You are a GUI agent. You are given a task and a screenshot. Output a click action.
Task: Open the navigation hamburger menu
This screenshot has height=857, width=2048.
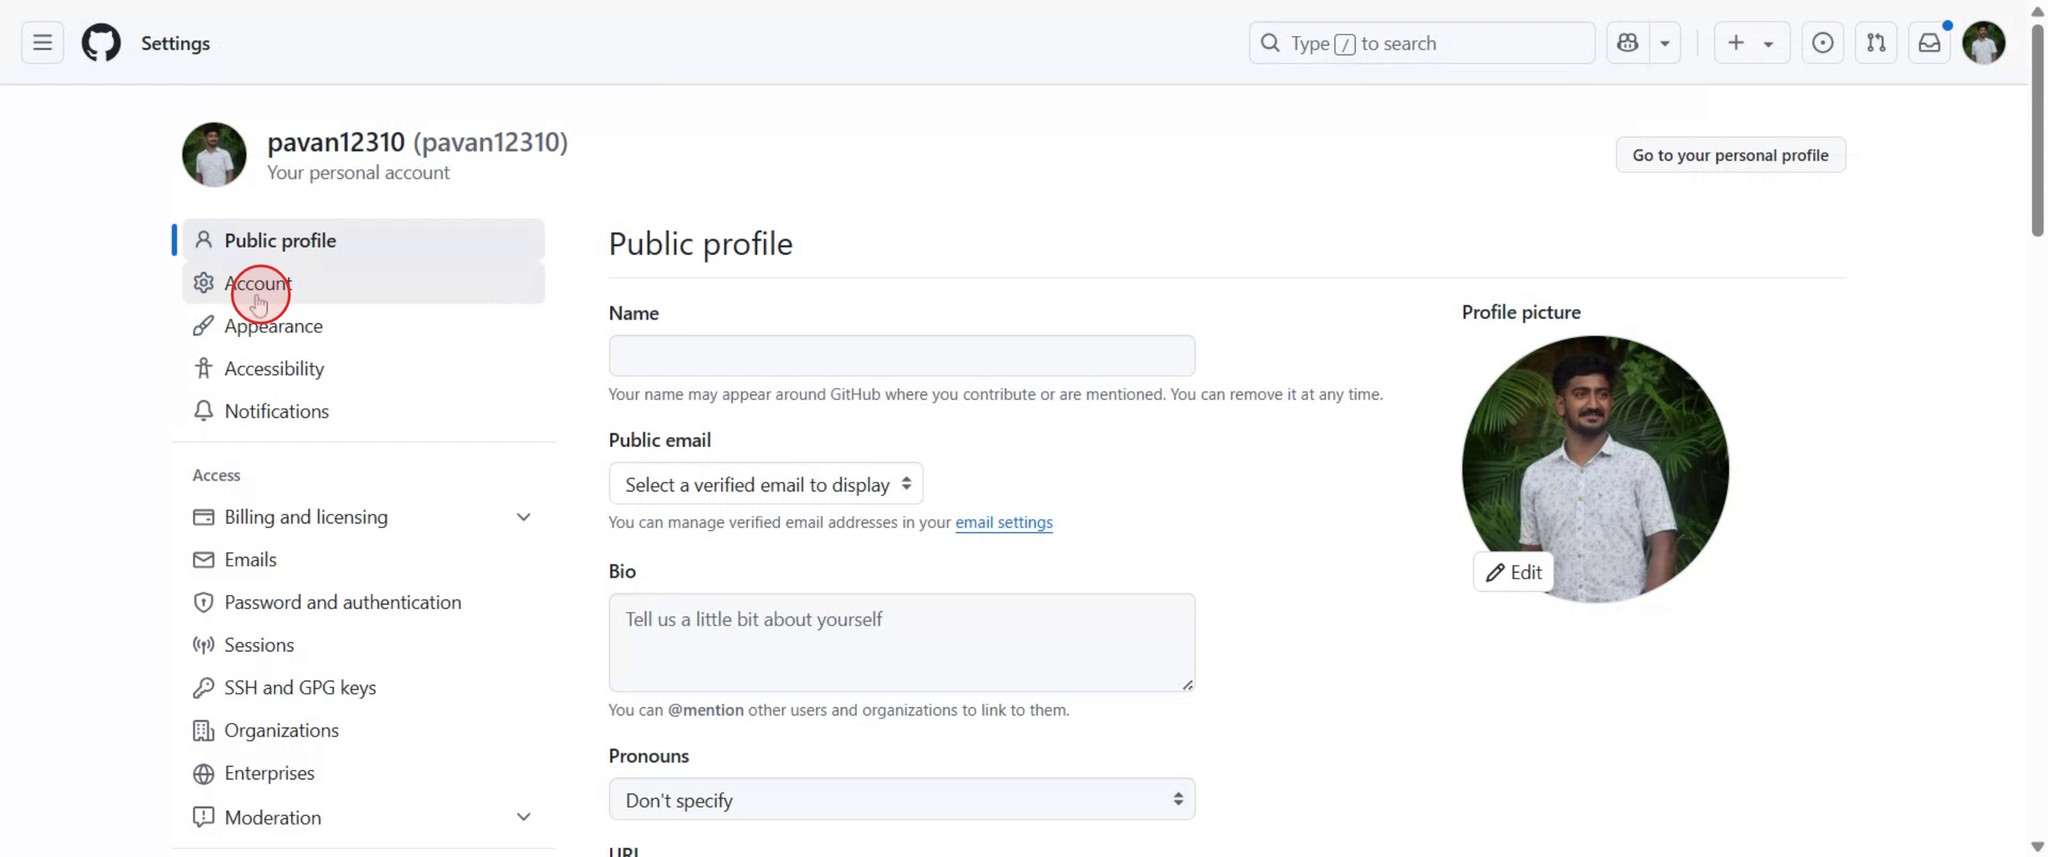pos(41,42)
